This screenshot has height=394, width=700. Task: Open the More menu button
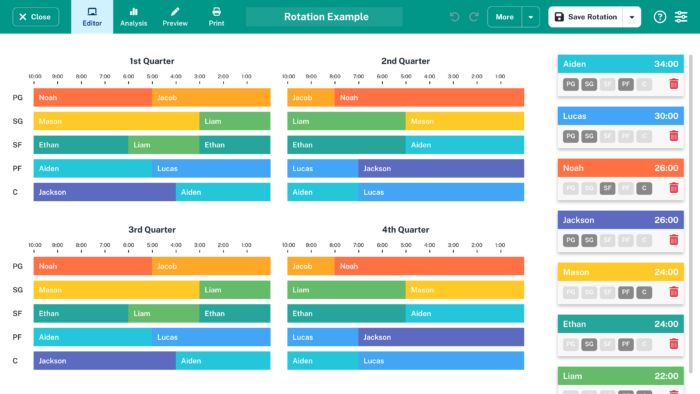coord(504,17)
